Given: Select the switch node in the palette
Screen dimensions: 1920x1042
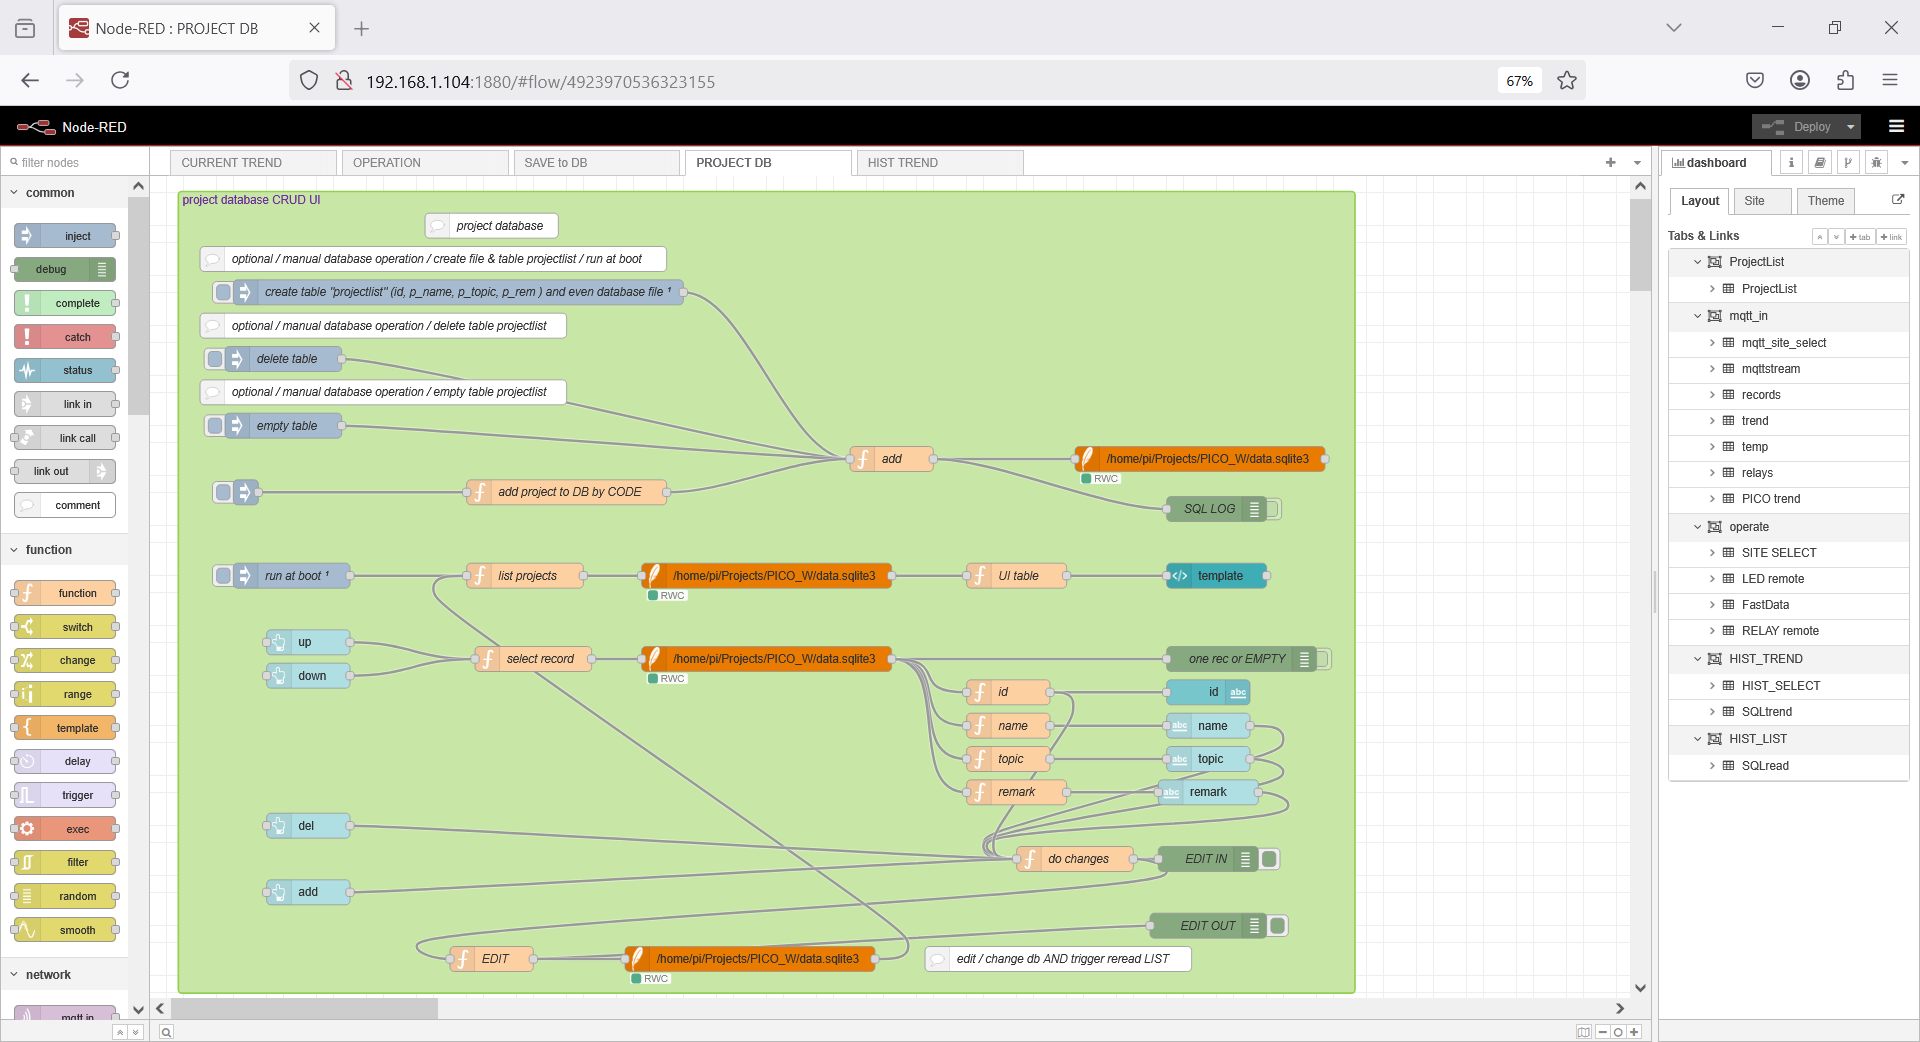Looking at the screenshot, I should tap(65, 627).
